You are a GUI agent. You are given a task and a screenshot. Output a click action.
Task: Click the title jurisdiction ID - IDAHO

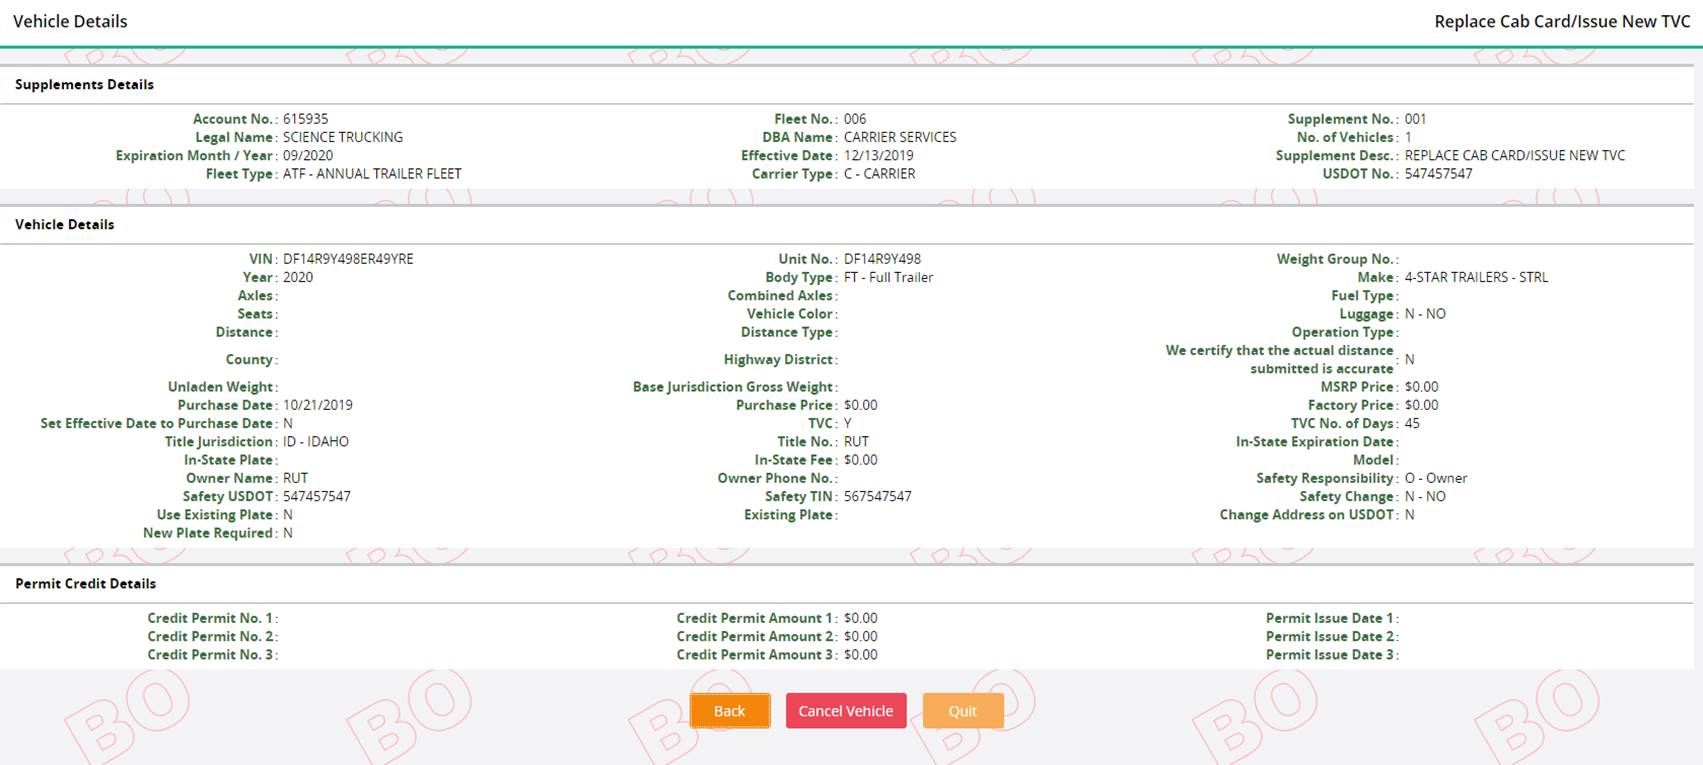(x=315, y=442)
